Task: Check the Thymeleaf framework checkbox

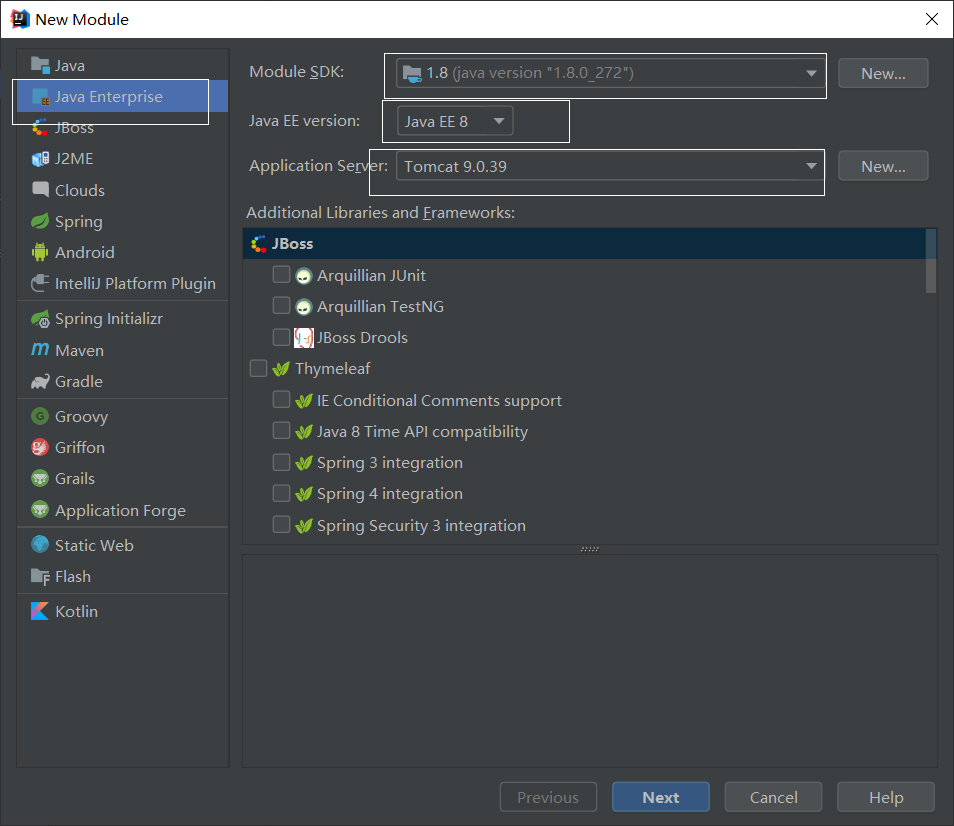Action: click(259, 369)
